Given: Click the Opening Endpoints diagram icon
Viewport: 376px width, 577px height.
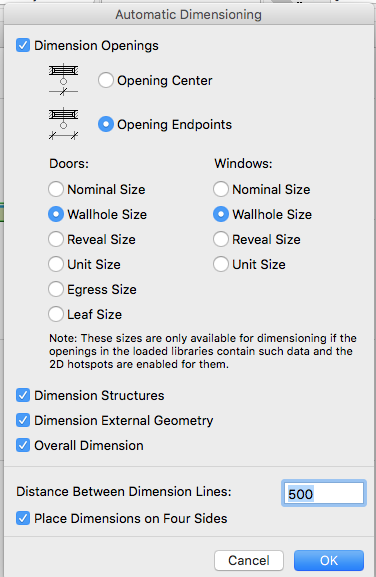Looking at the screenshot, I should (x=63, y=124).
